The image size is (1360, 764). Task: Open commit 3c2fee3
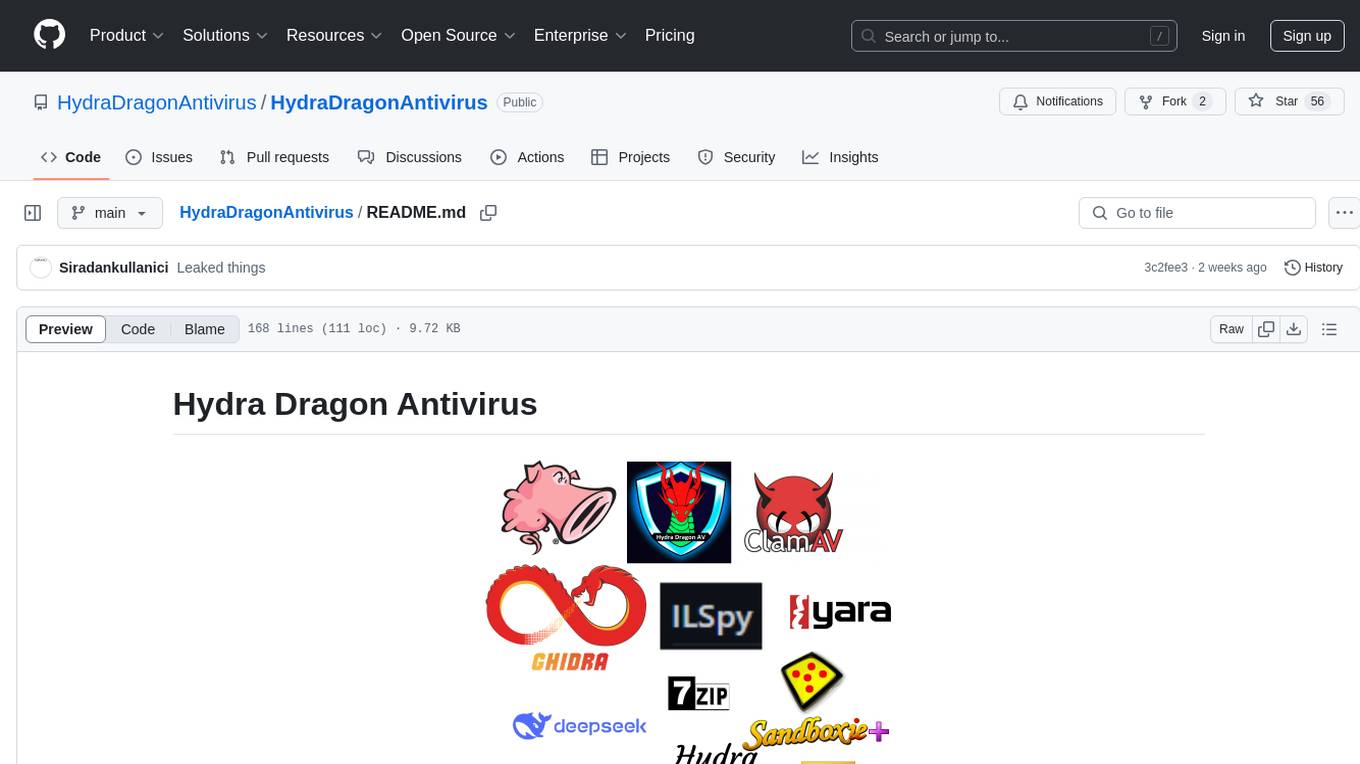click(1166, 268)
